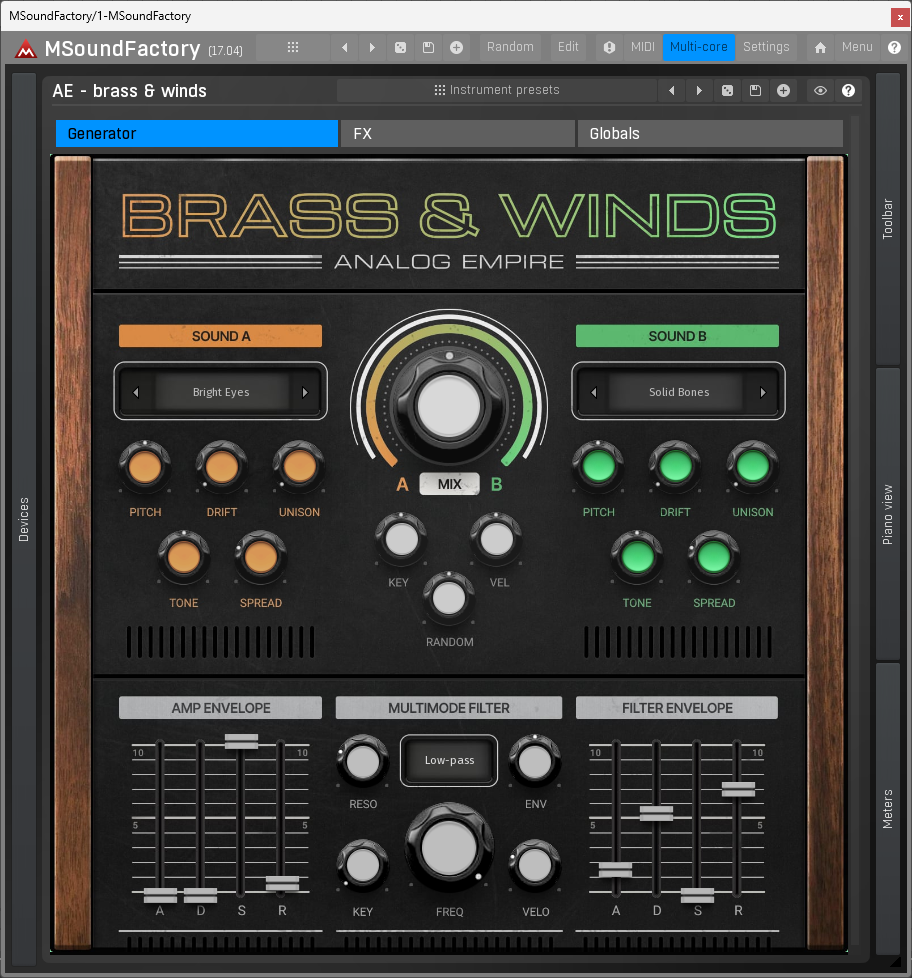This screenshot has width=912, height=978.
Task: Randomize instrument preset with dice icon
Action: [x=727, y=91]
